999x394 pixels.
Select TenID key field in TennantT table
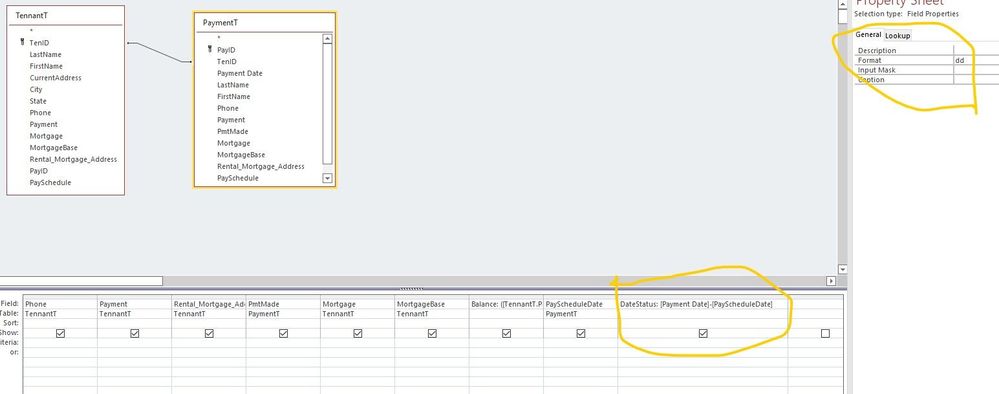pos(39,43)
